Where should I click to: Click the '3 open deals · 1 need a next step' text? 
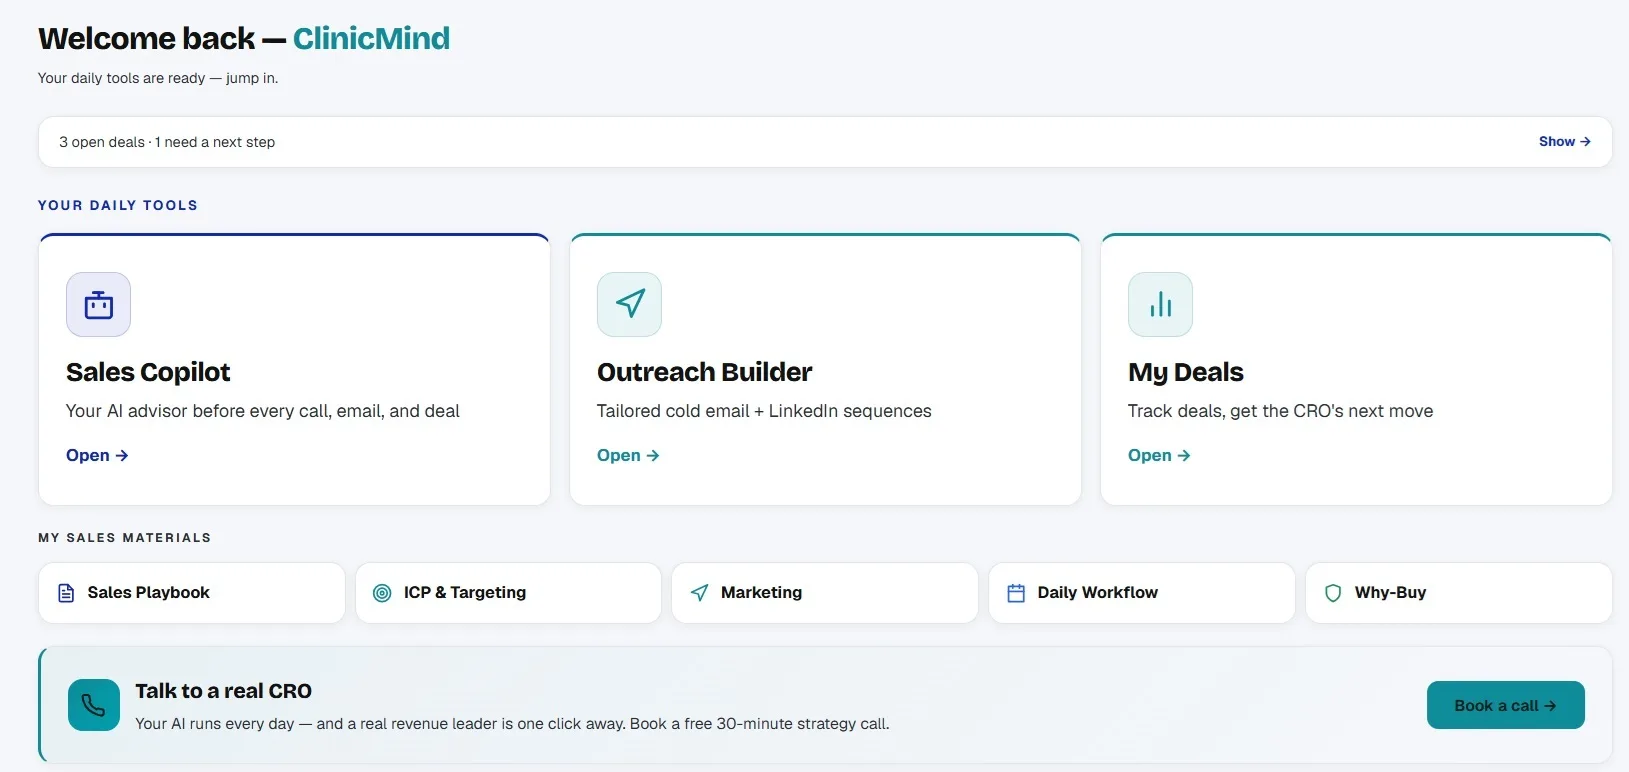pos(167,142)
